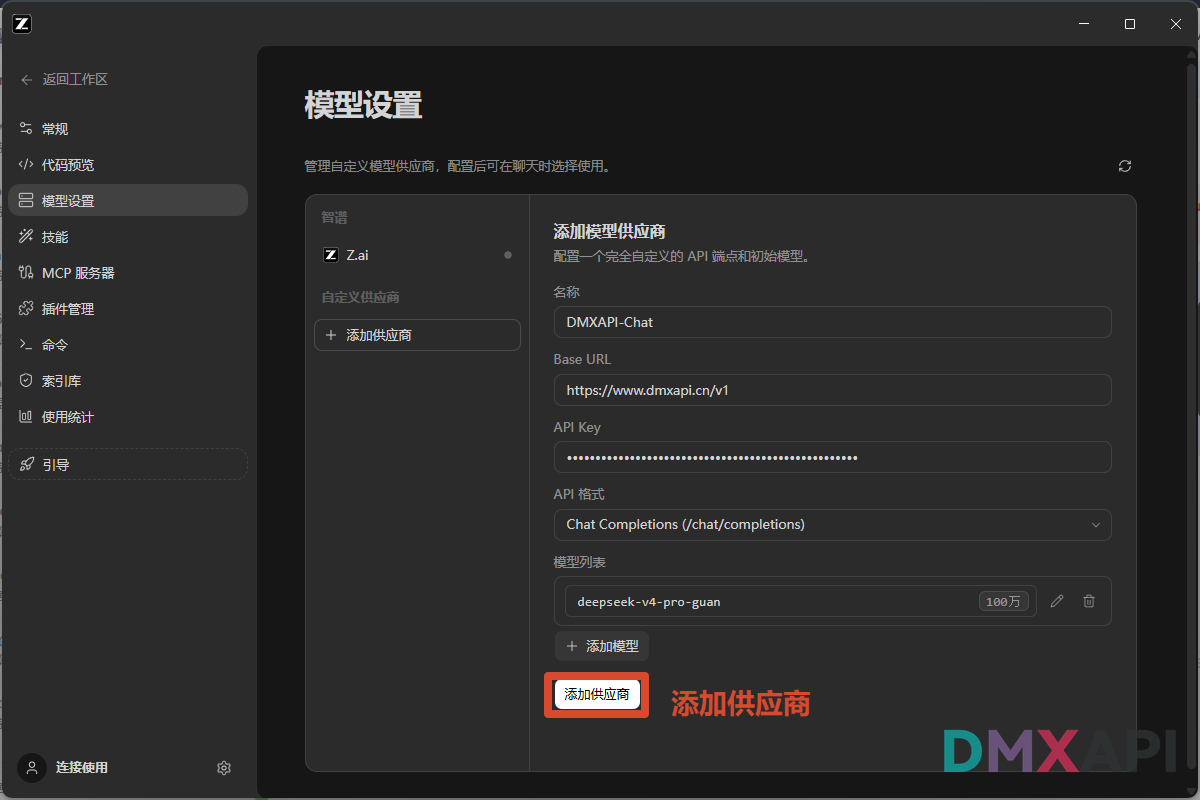1200x800 pixels.
Task: Click the white 添加供应商 submit button
Action: point(597,694)
